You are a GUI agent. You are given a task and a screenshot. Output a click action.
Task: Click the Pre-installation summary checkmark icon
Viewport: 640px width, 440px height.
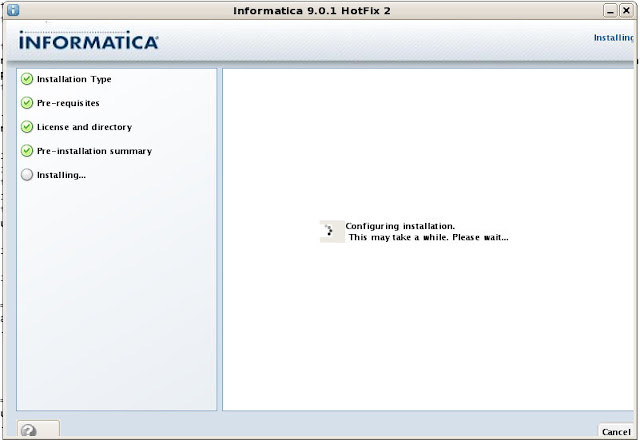pos(27,151)
